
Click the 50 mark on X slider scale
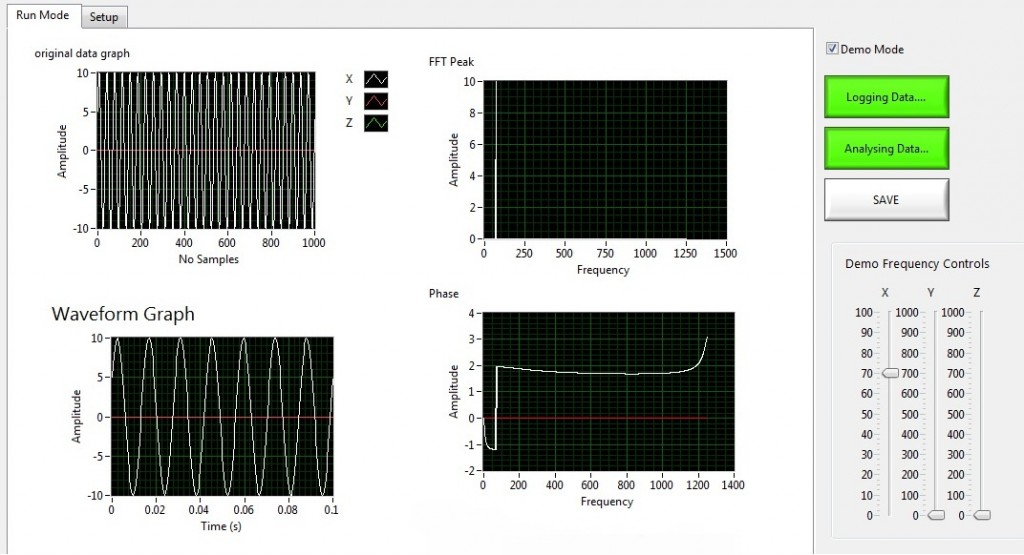866,415
